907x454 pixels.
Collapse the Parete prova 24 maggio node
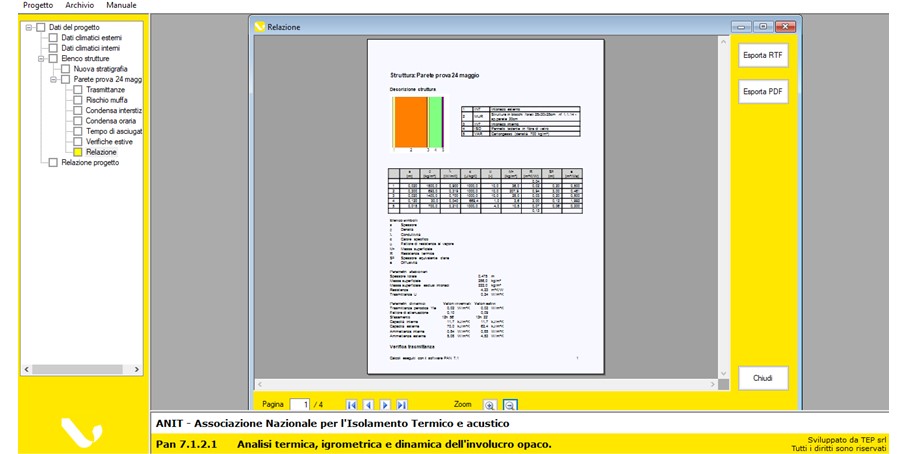pos(54,79)
